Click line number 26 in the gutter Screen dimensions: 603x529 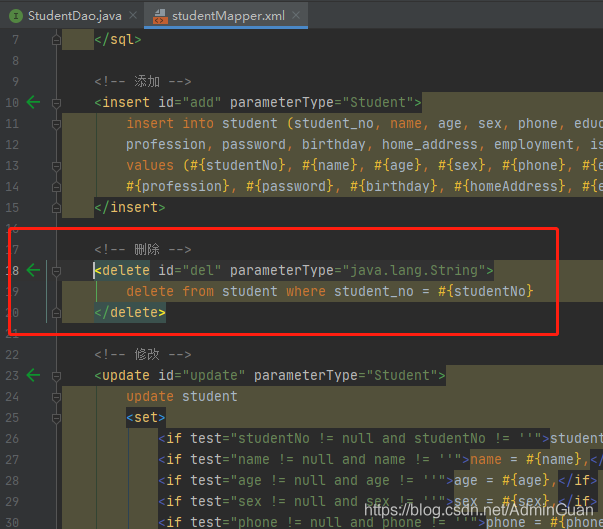click(x=12, y=439)
